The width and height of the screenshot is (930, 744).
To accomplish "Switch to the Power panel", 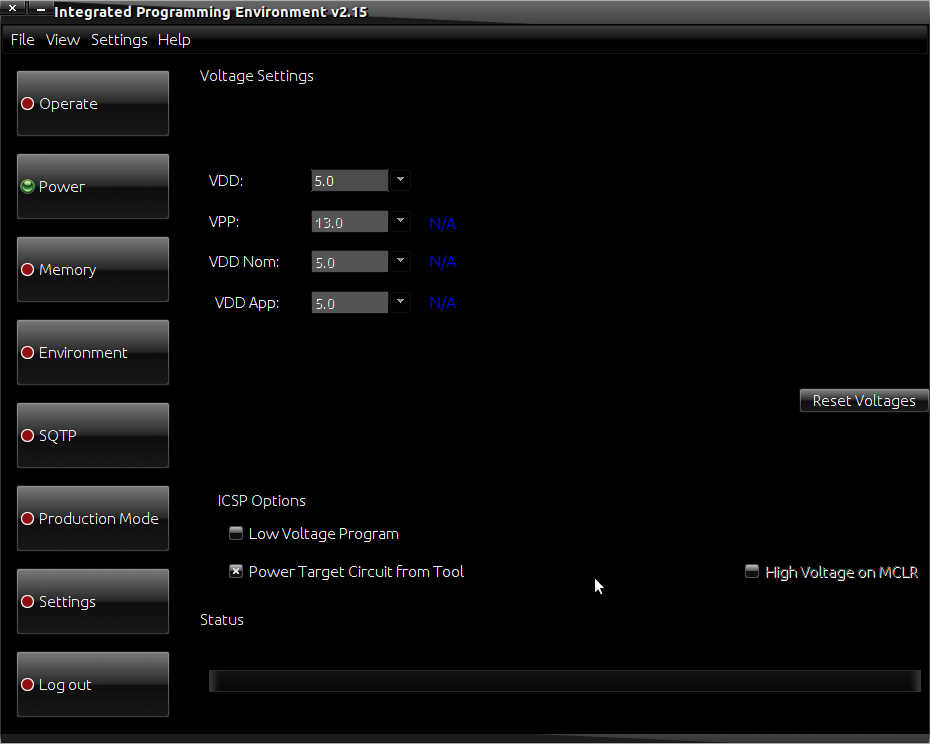I will tap(93, 186).
